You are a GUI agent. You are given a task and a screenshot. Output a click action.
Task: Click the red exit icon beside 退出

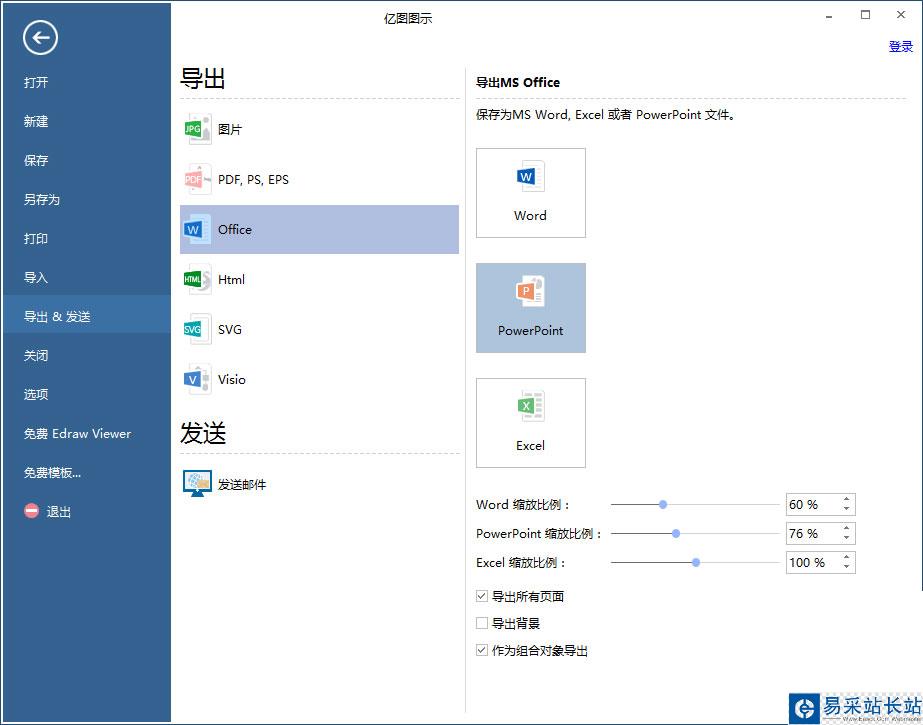[32, 511]
